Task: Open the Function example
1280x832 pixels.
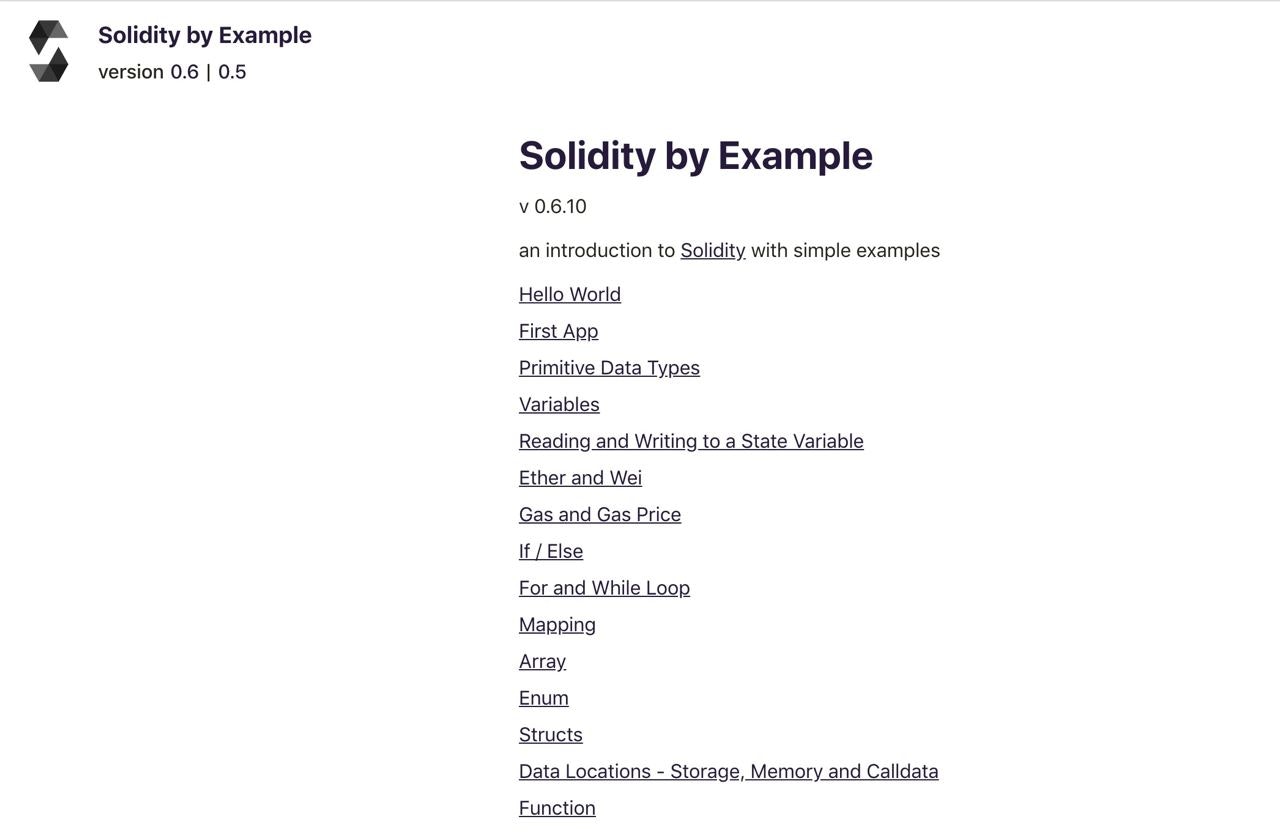Action: click(x=557, y=807)
